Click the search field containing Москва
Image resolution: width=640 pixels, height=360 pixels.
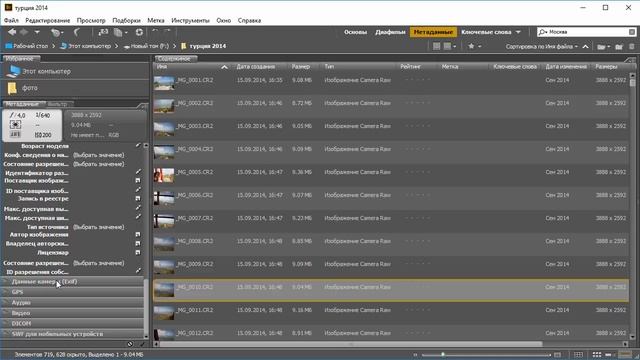[x=586, y=32]
